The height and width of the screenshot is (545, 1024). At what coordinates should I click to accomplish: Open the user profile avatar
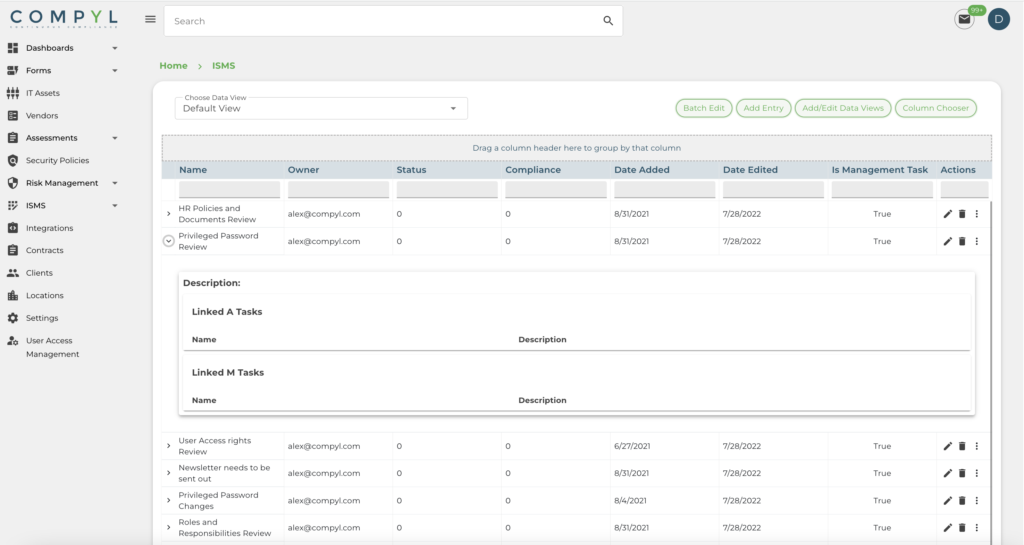point(998,19)
